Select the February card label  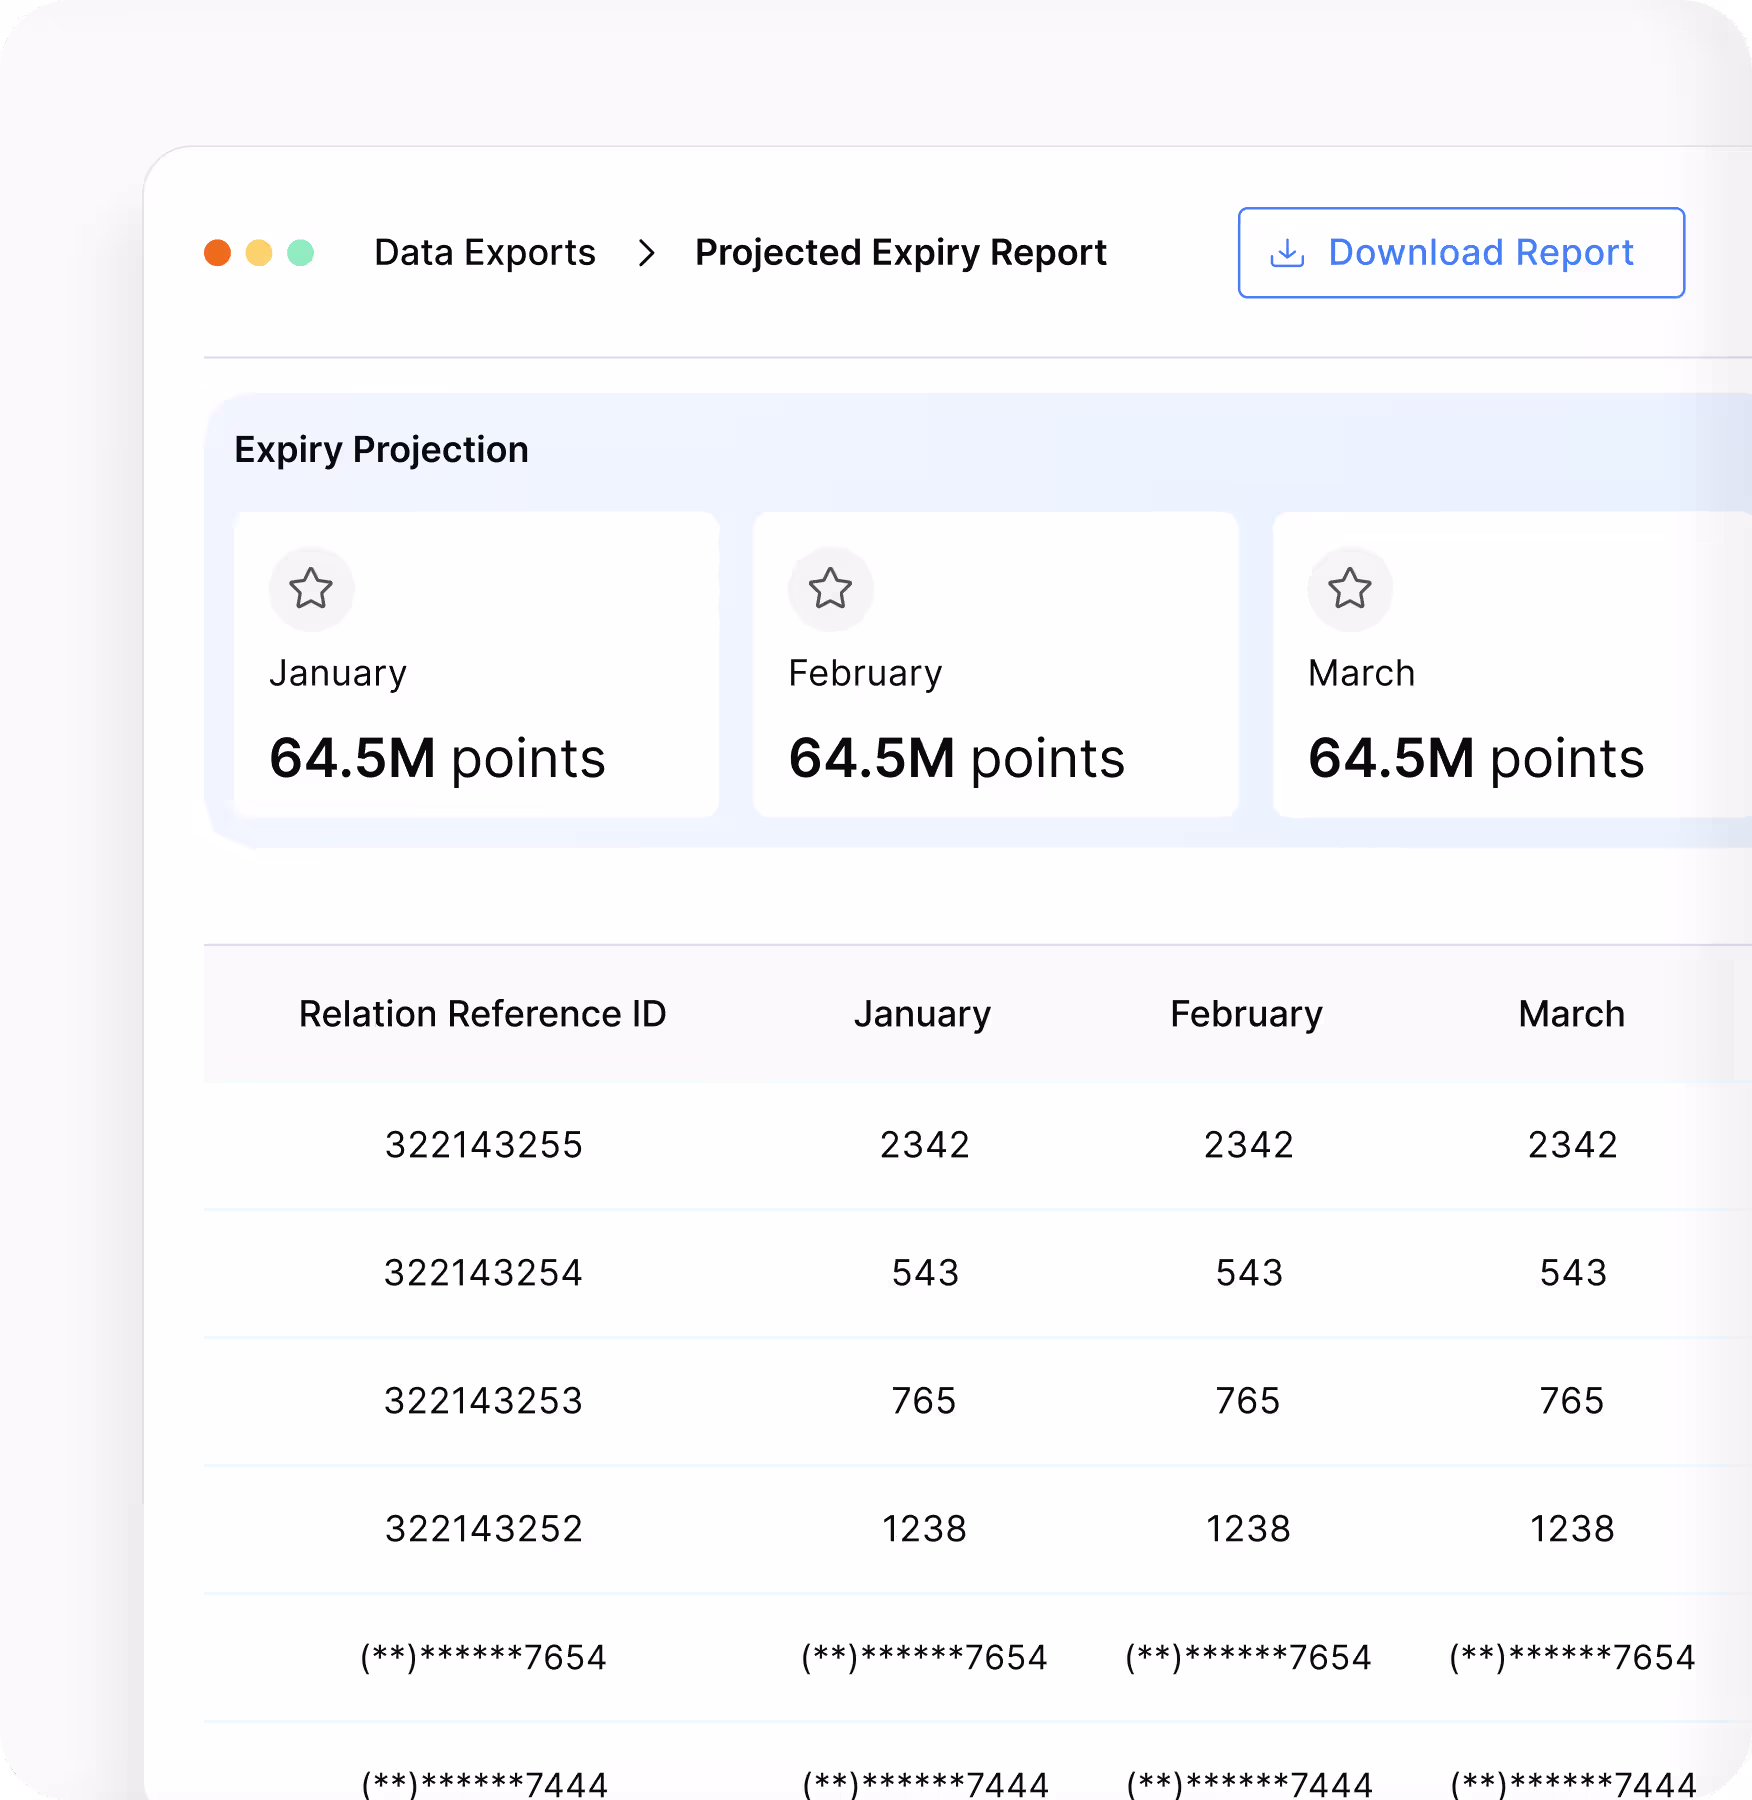865,674
